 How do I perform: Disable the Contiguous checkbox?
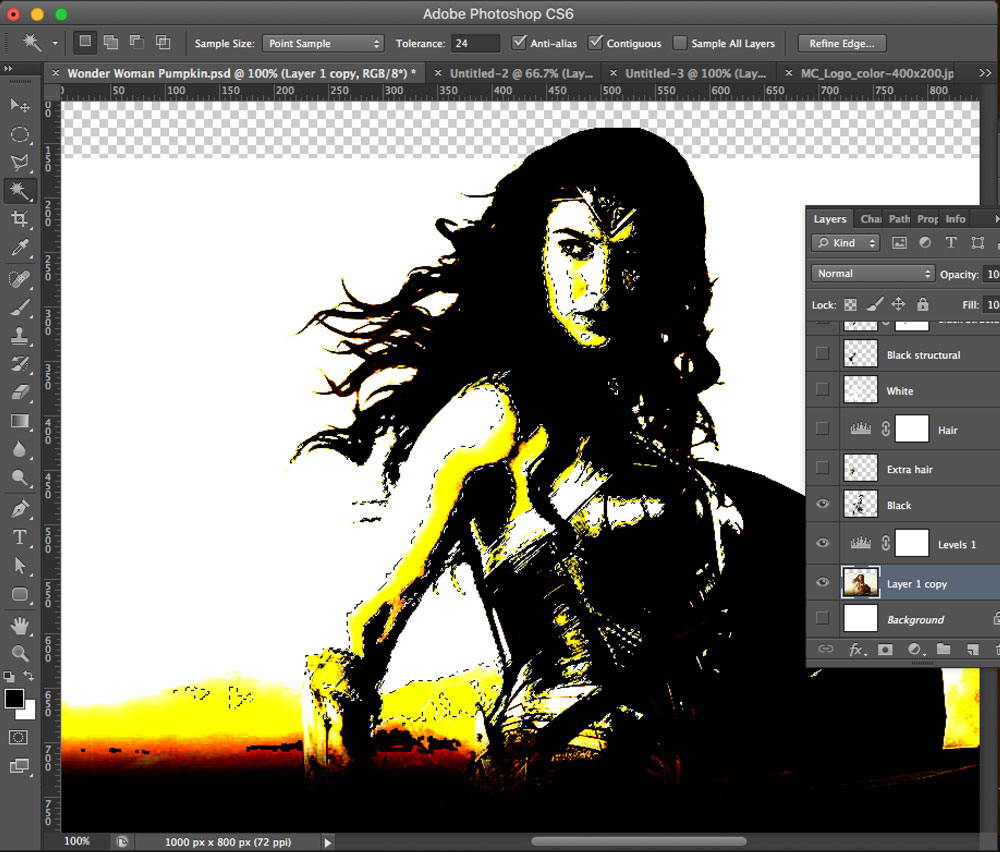coord(596,43)
